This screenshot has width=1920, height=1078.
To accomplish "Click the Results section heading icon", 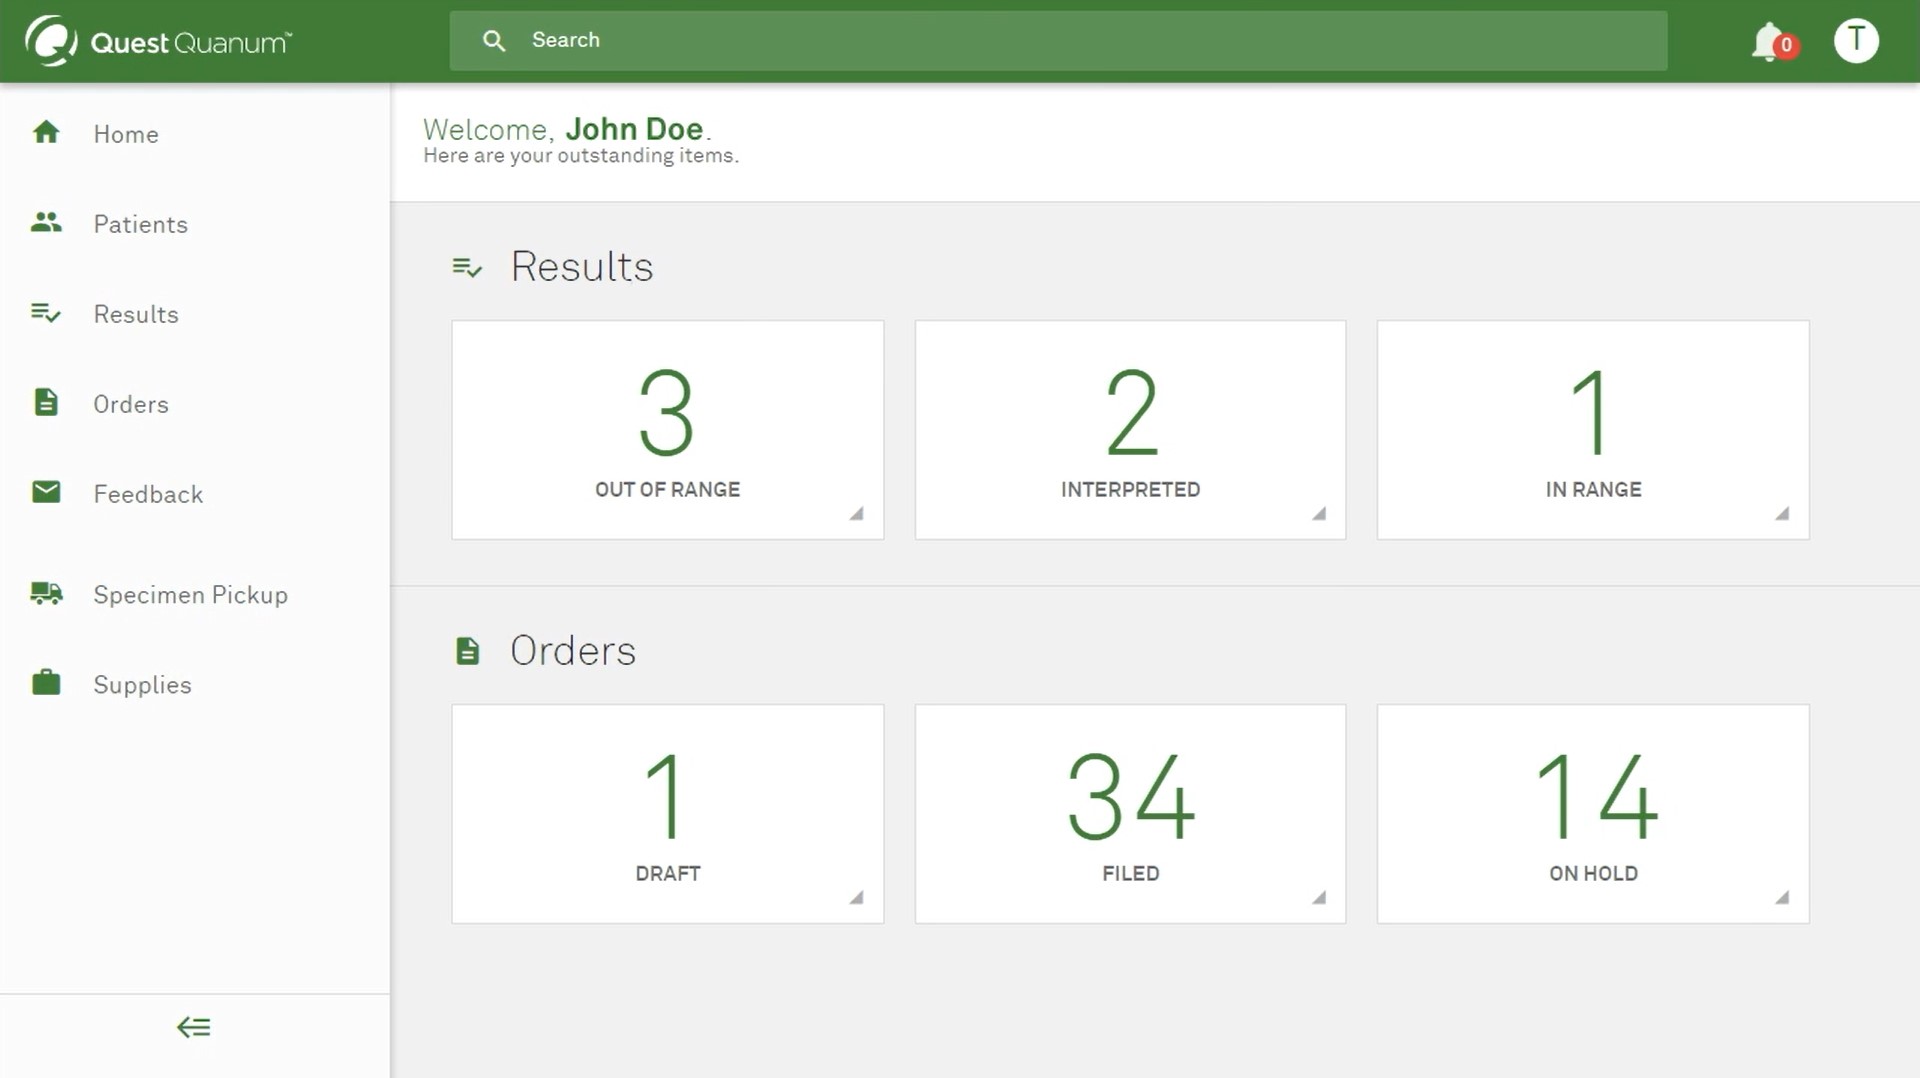I will (467, 267).
